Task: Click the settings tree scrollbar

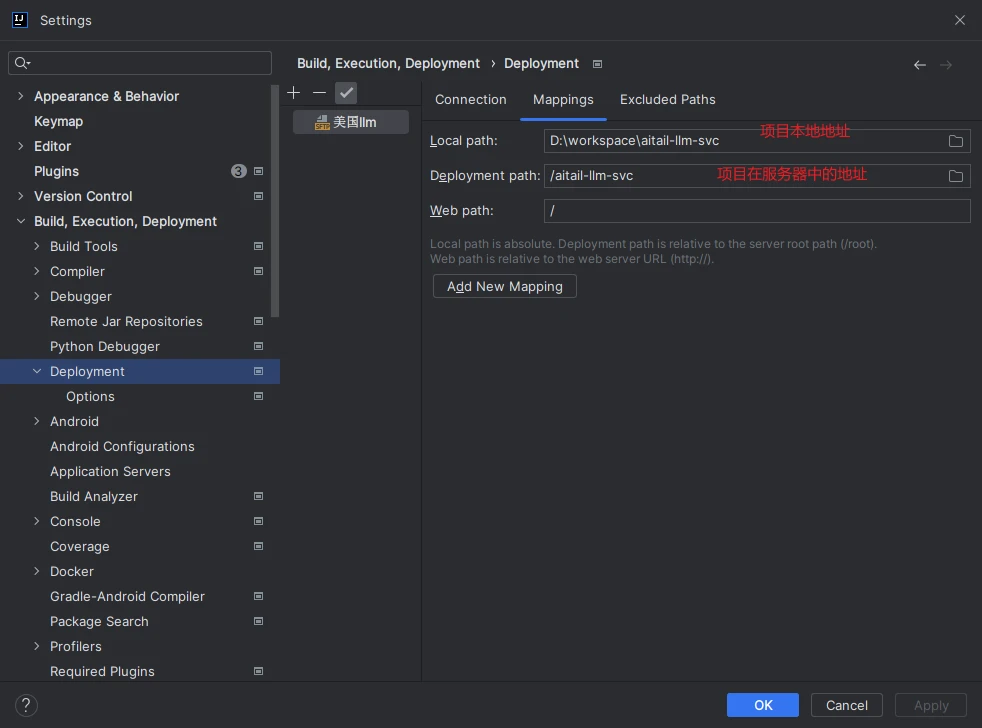Action: pos(275,200)
